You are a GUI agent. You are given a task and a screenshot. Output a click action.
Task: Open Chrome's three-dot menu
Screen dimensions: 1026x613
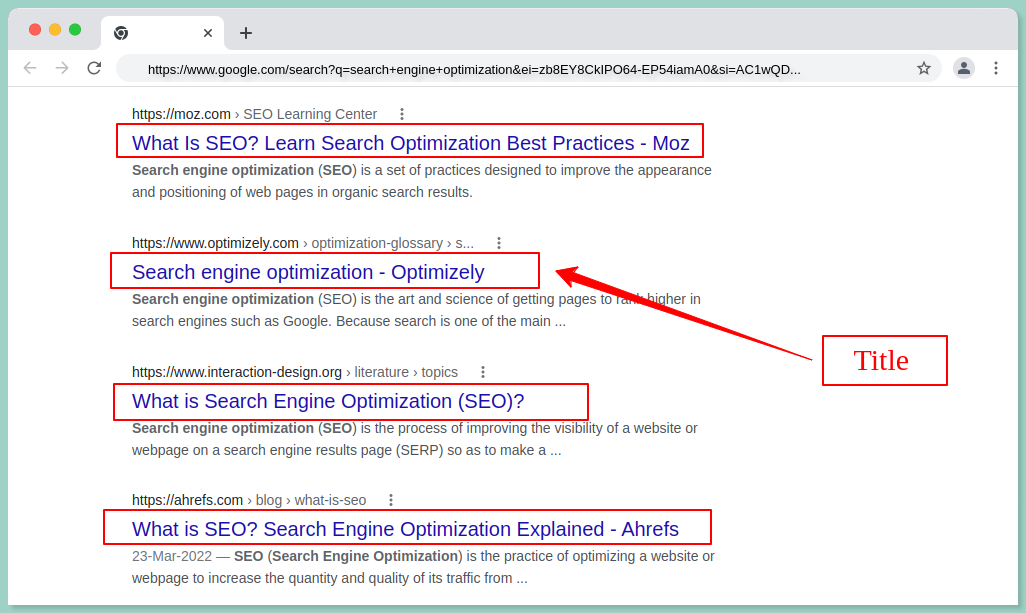point(995,68)
